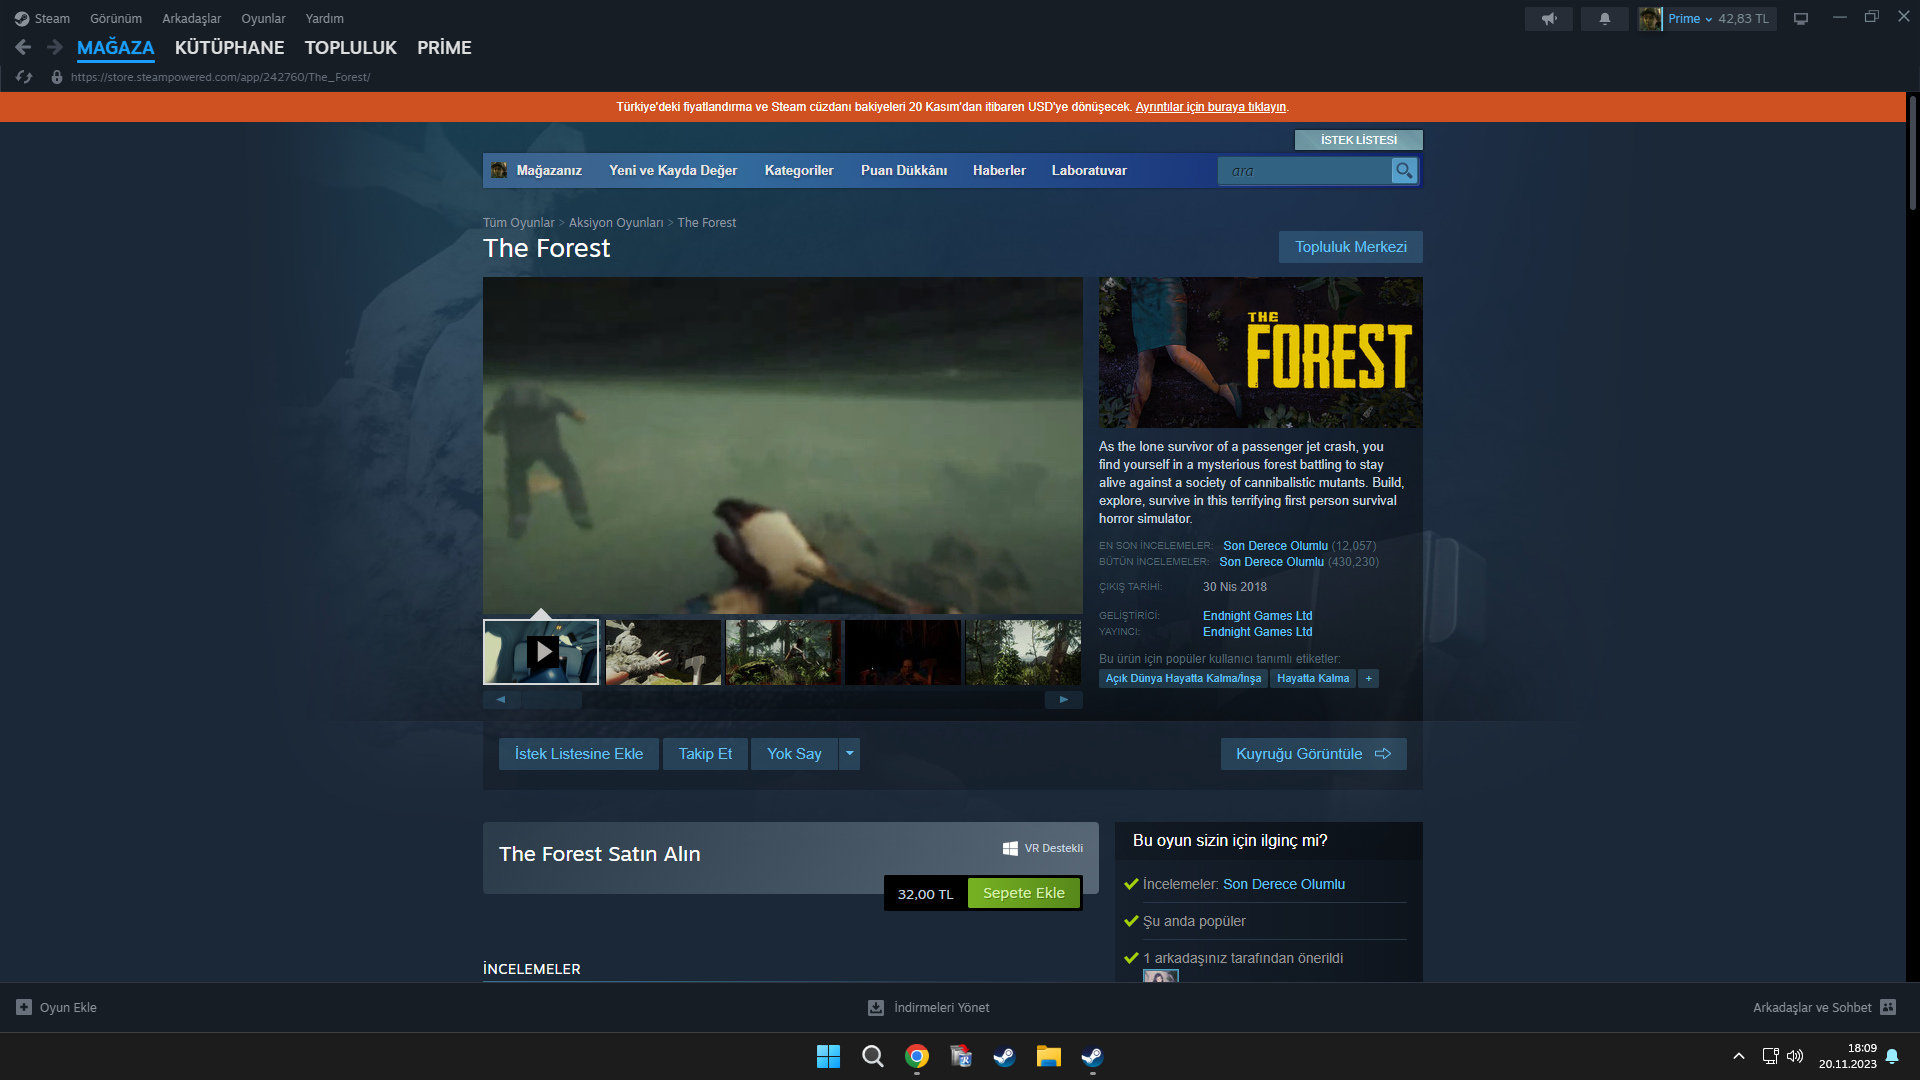
Task: Click the page reload icon
Action: tap(24, 77)
